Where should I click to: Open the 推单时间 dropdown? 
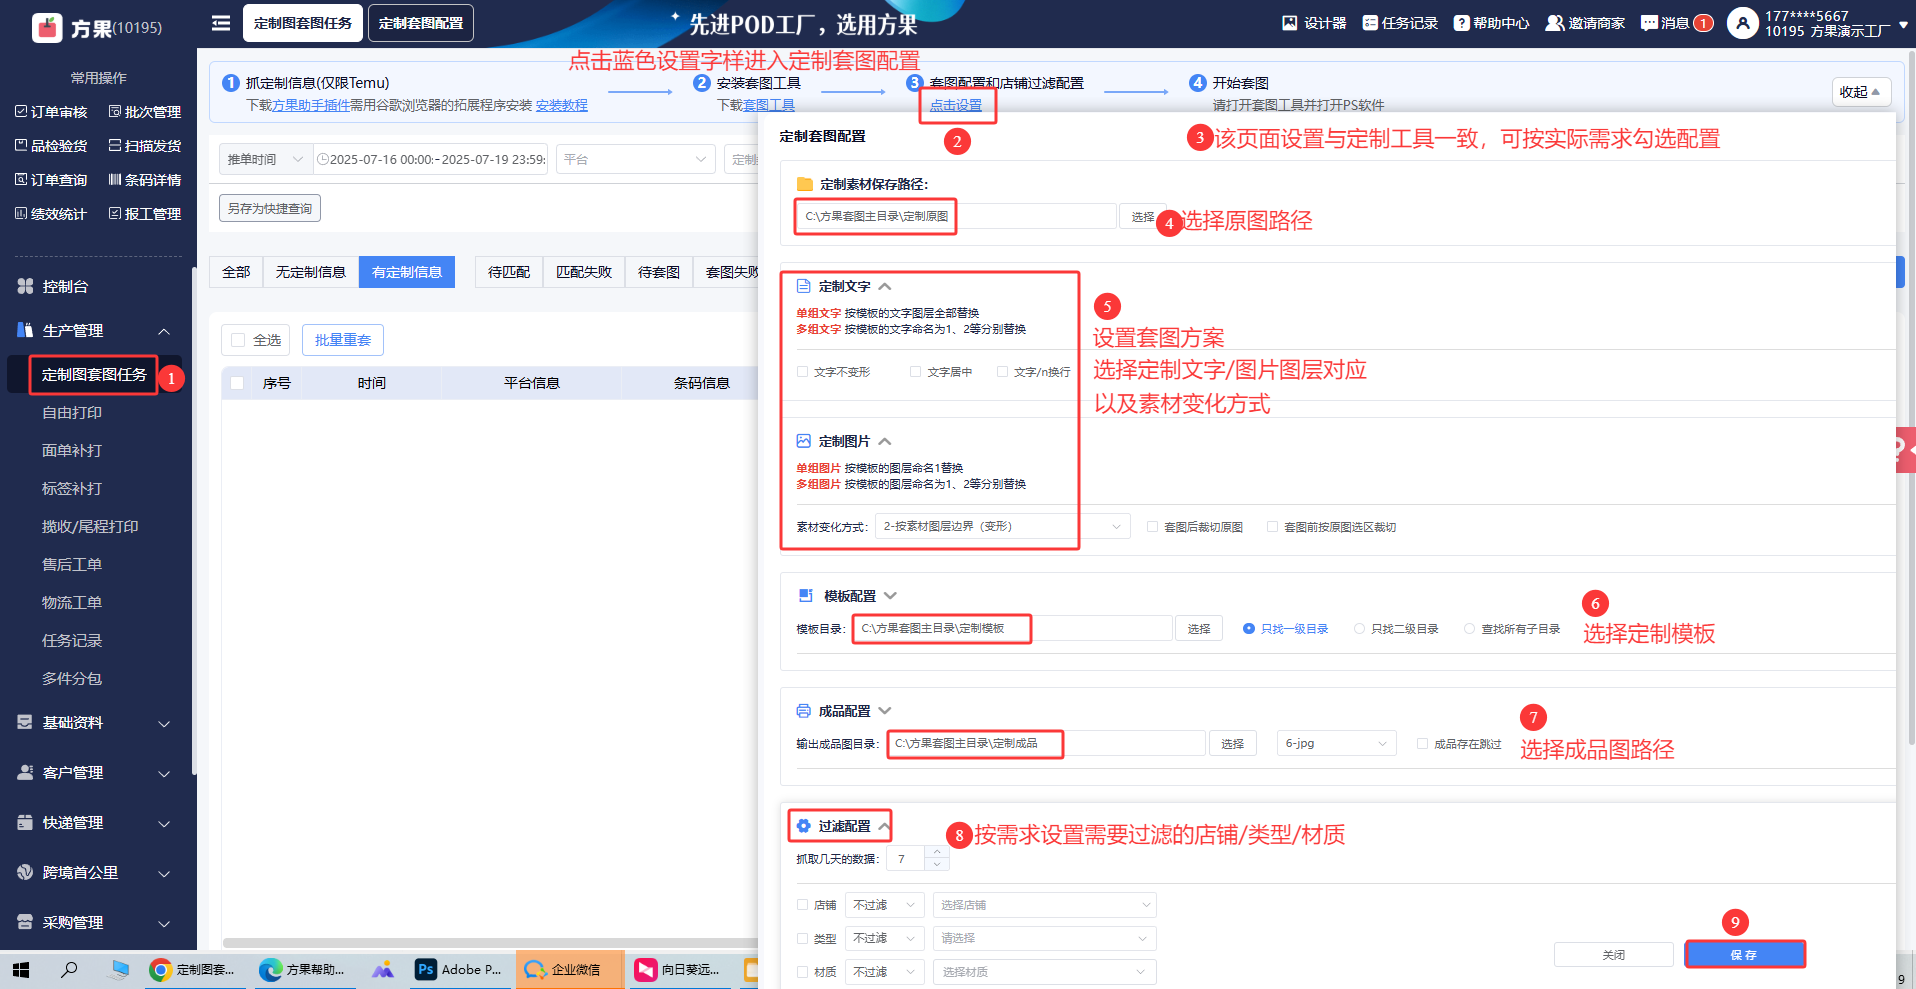pos(264,159)
